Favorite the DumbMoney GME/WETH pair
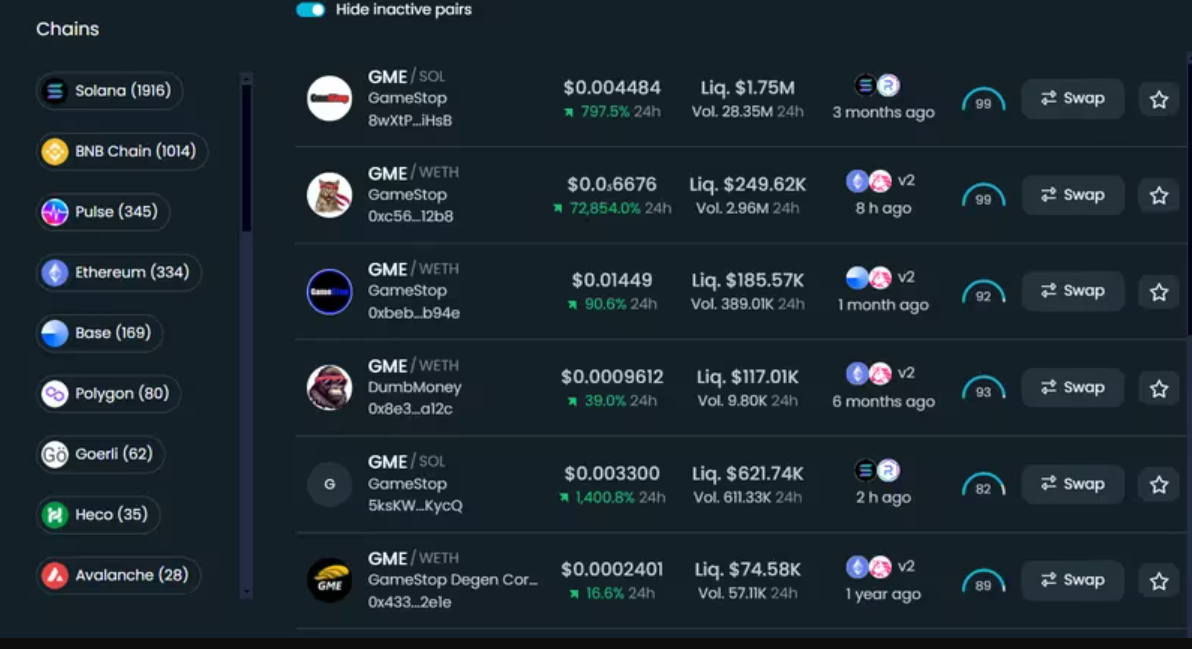 click(1159, 388)
